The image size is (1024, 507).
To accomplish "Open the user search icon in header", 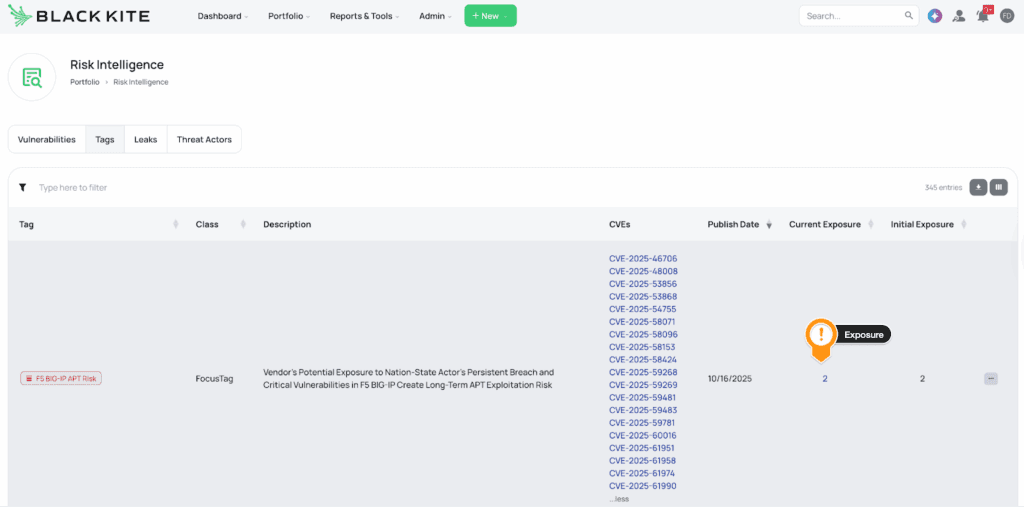I will tap(959, 16).
